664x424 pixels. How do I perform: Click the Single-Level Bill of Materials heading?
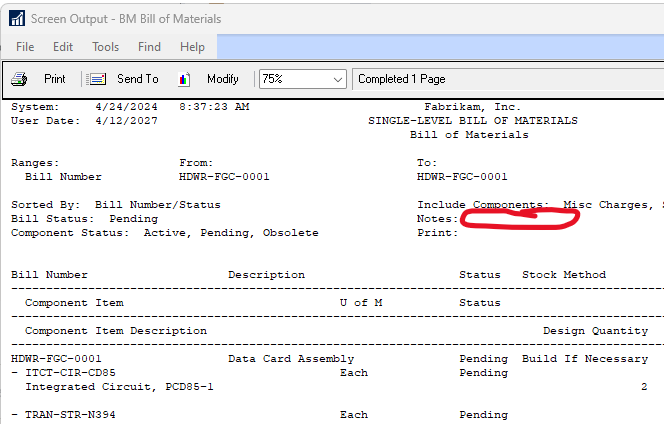[472, 121]
